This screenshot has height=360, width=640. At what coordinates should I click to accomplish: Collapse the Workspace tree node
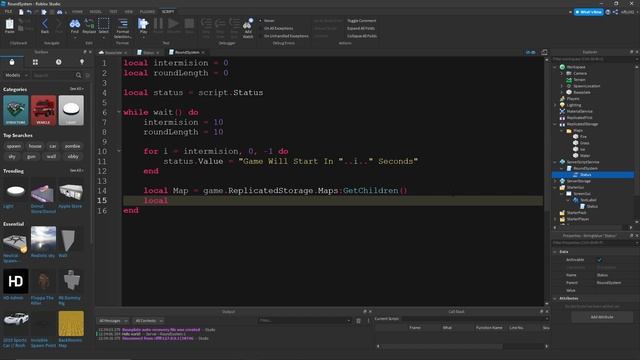tap(555, 67)
